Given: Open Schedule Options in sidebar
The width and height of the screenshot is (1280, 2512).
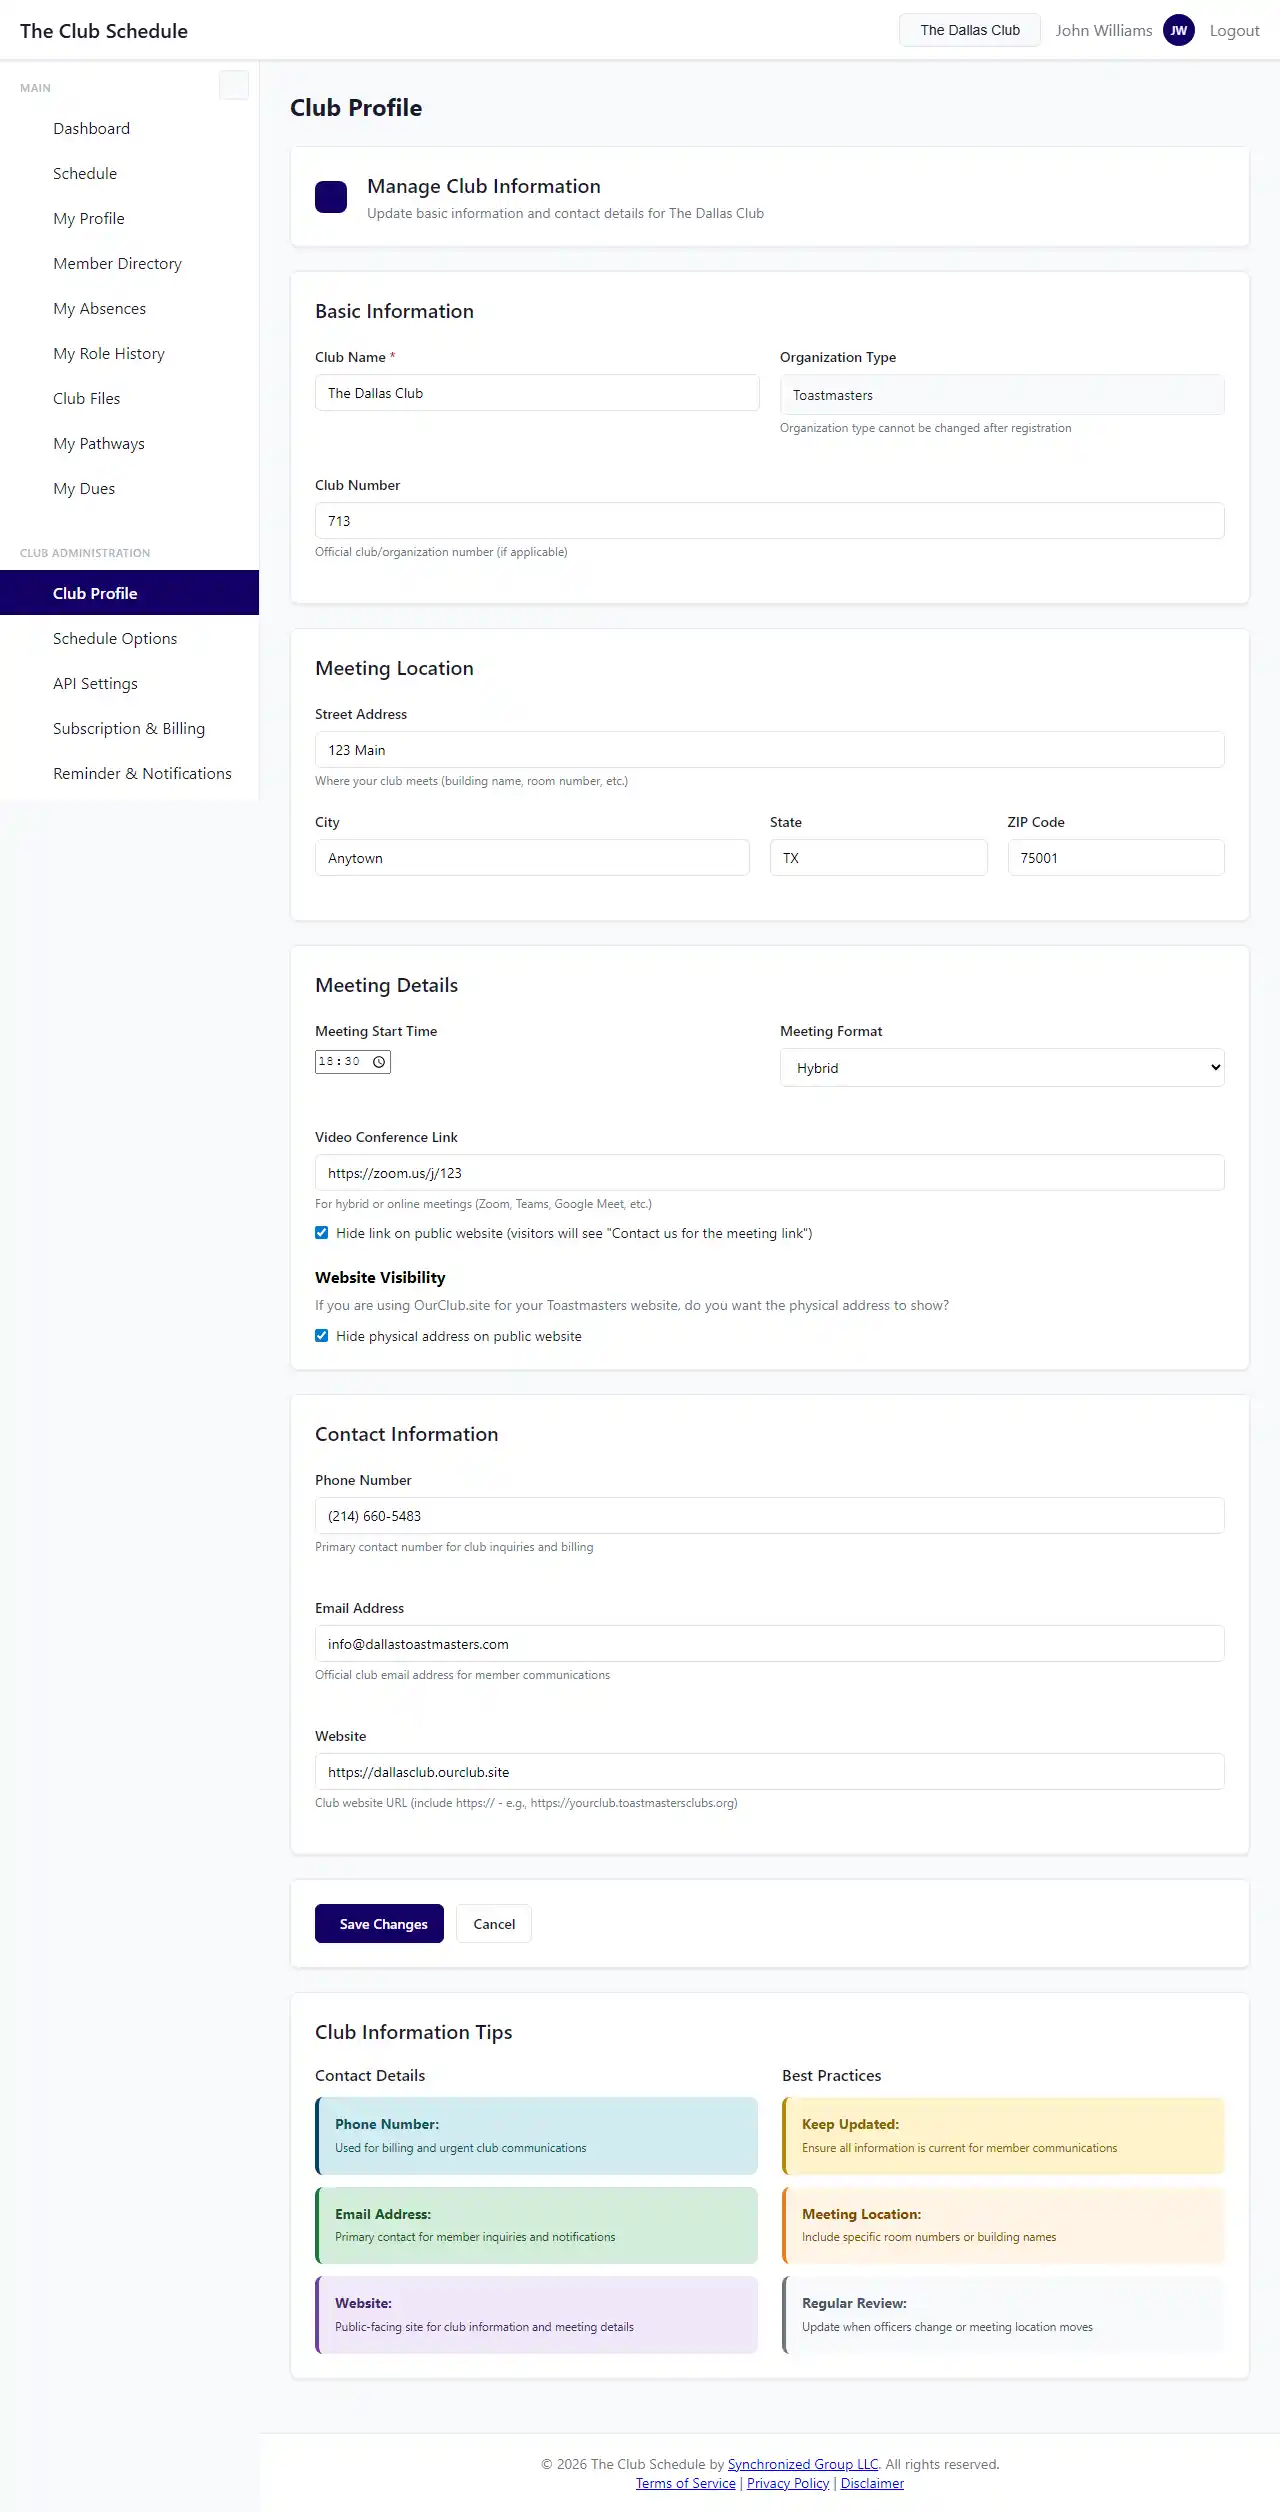Looking at the screenshot, I should pos(115,638).
